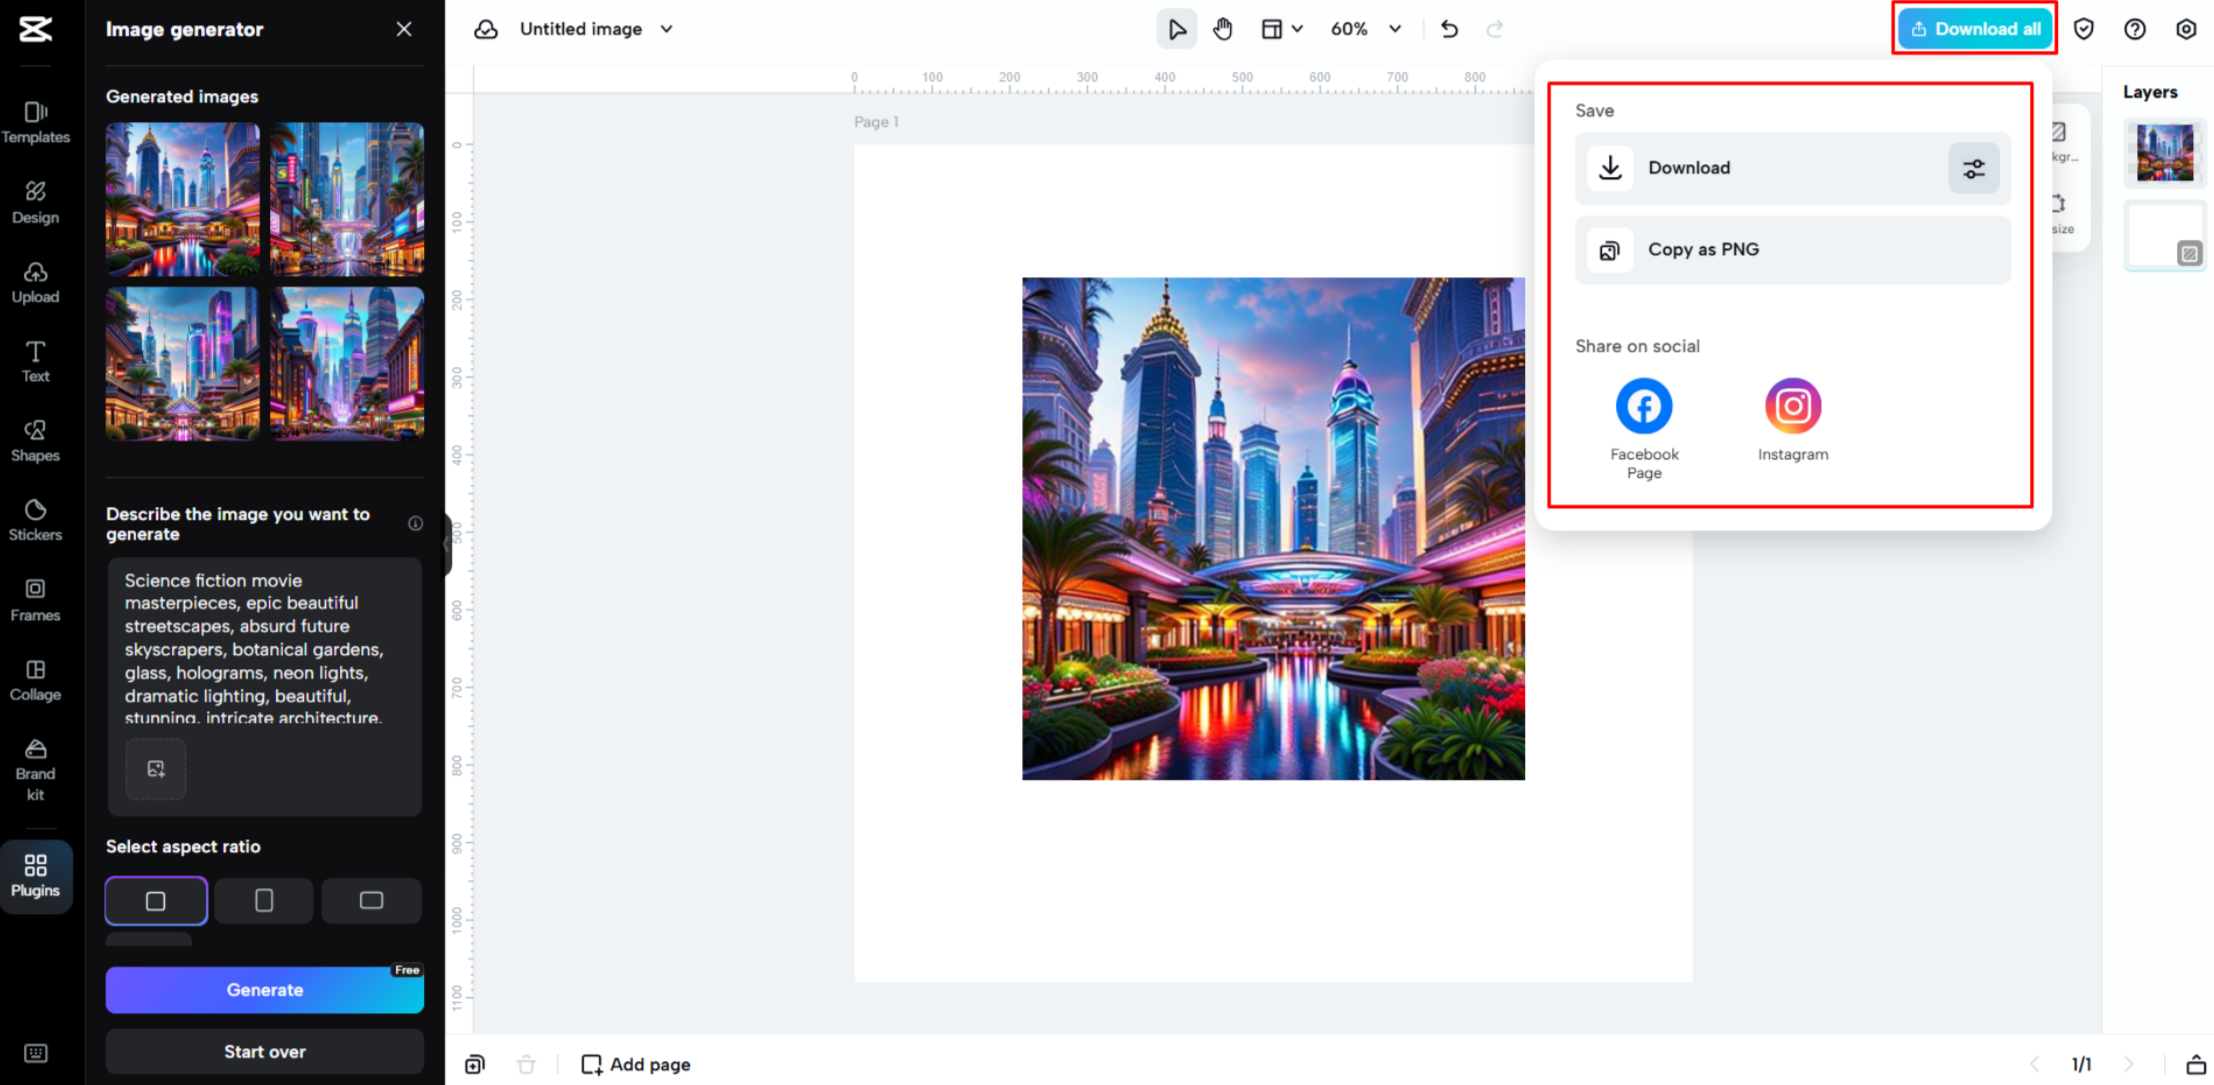This screenshot has height=1085, width=2214.
Task: Select the landscape aspect ratio
Action: tap(371, 900)
